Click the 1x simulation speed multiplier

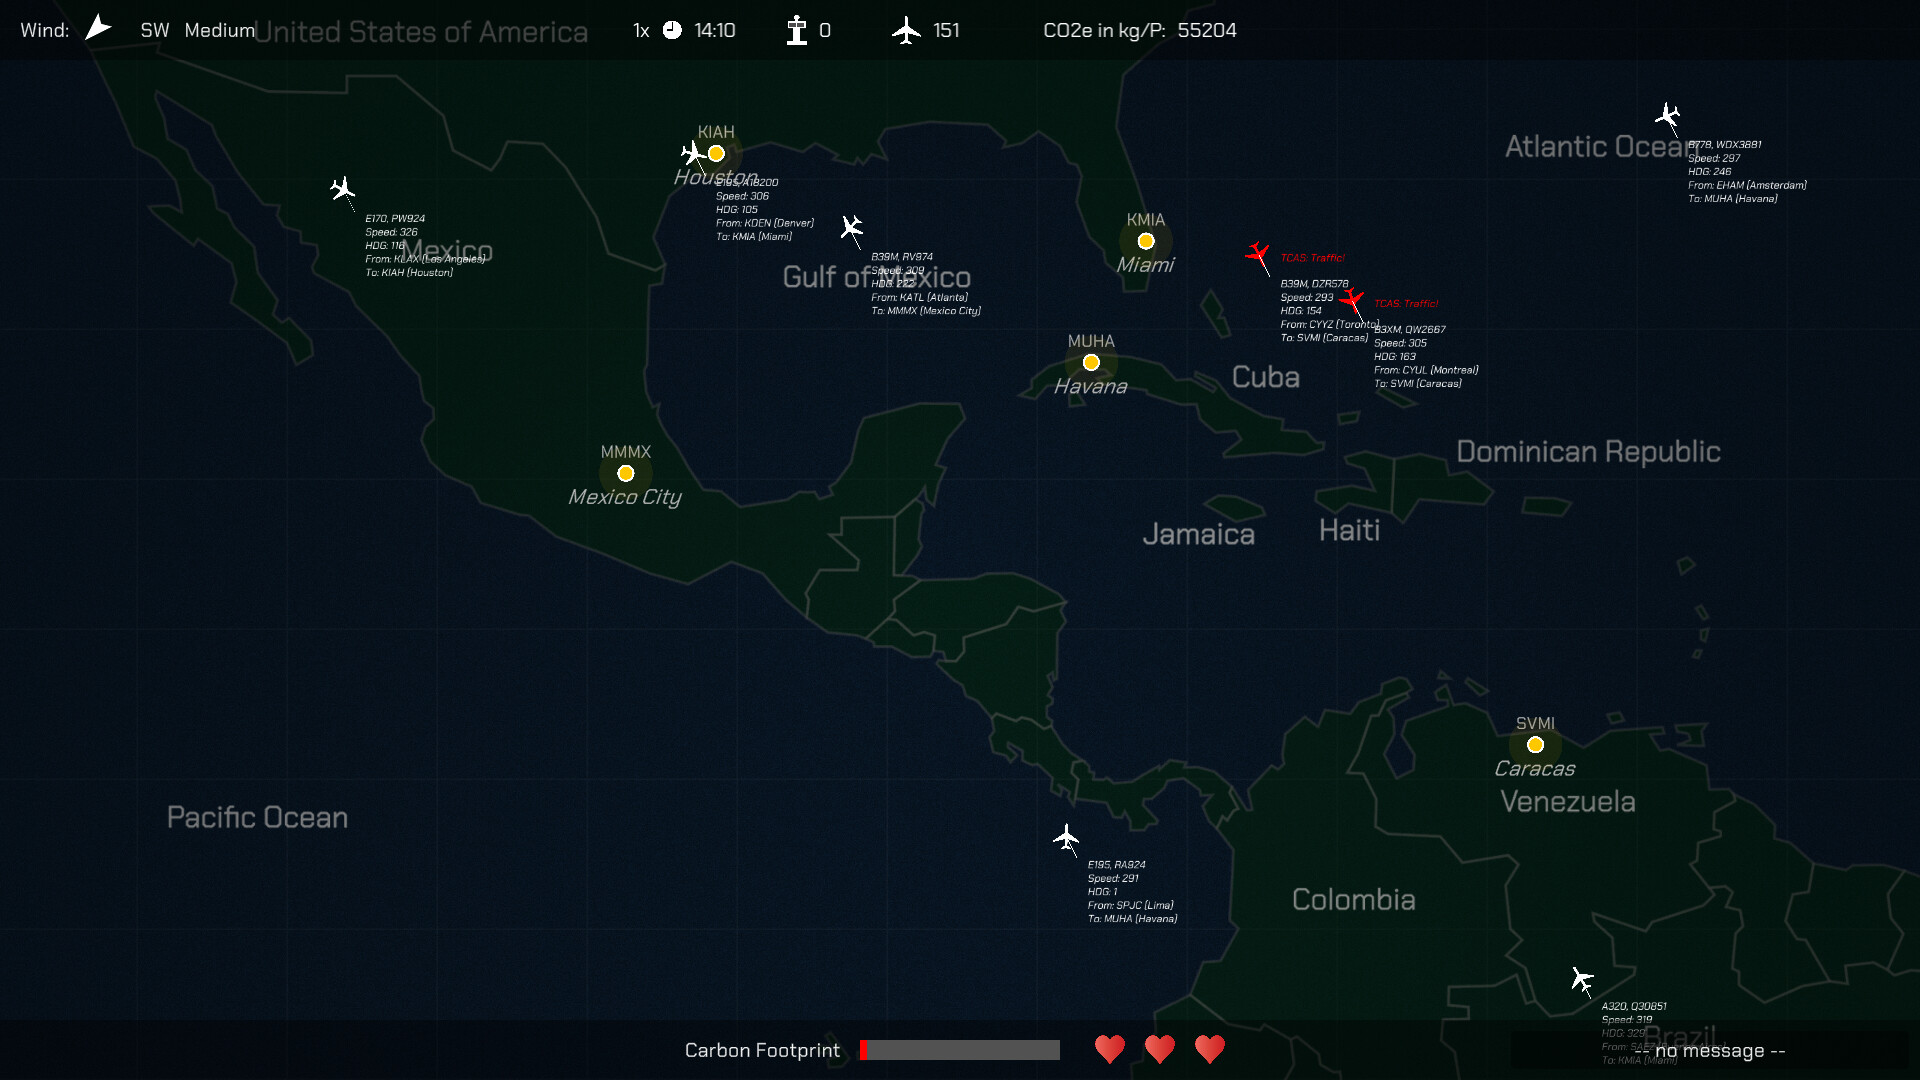click(640, 30)
